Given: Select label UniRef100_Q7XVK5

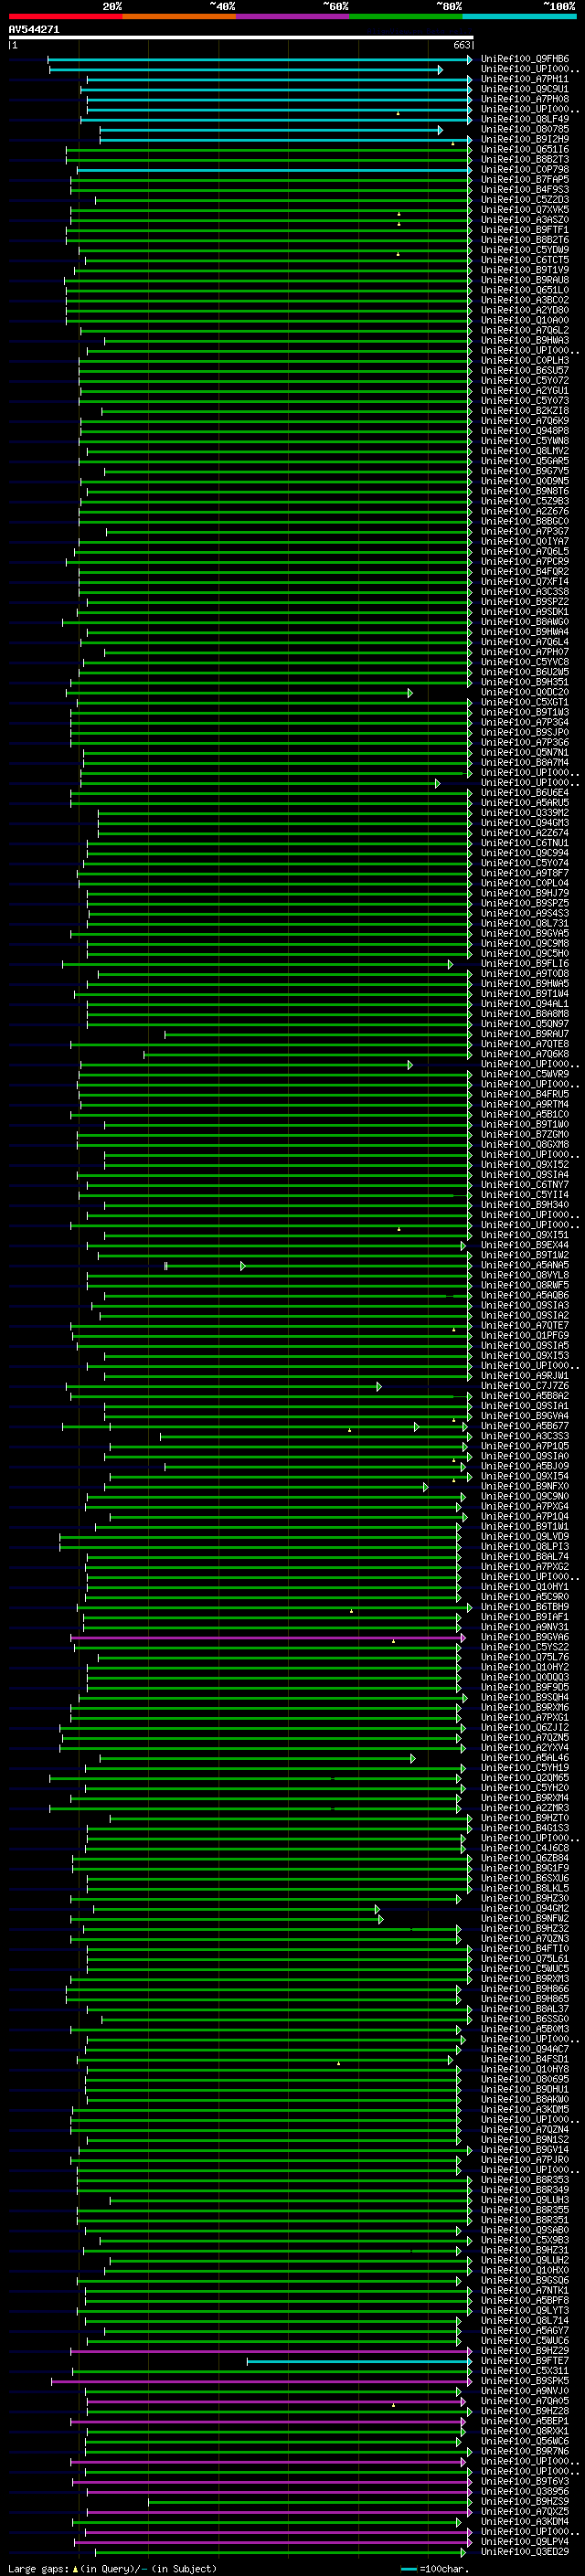Looking at the screenshot, I should (x=525, y=210).
